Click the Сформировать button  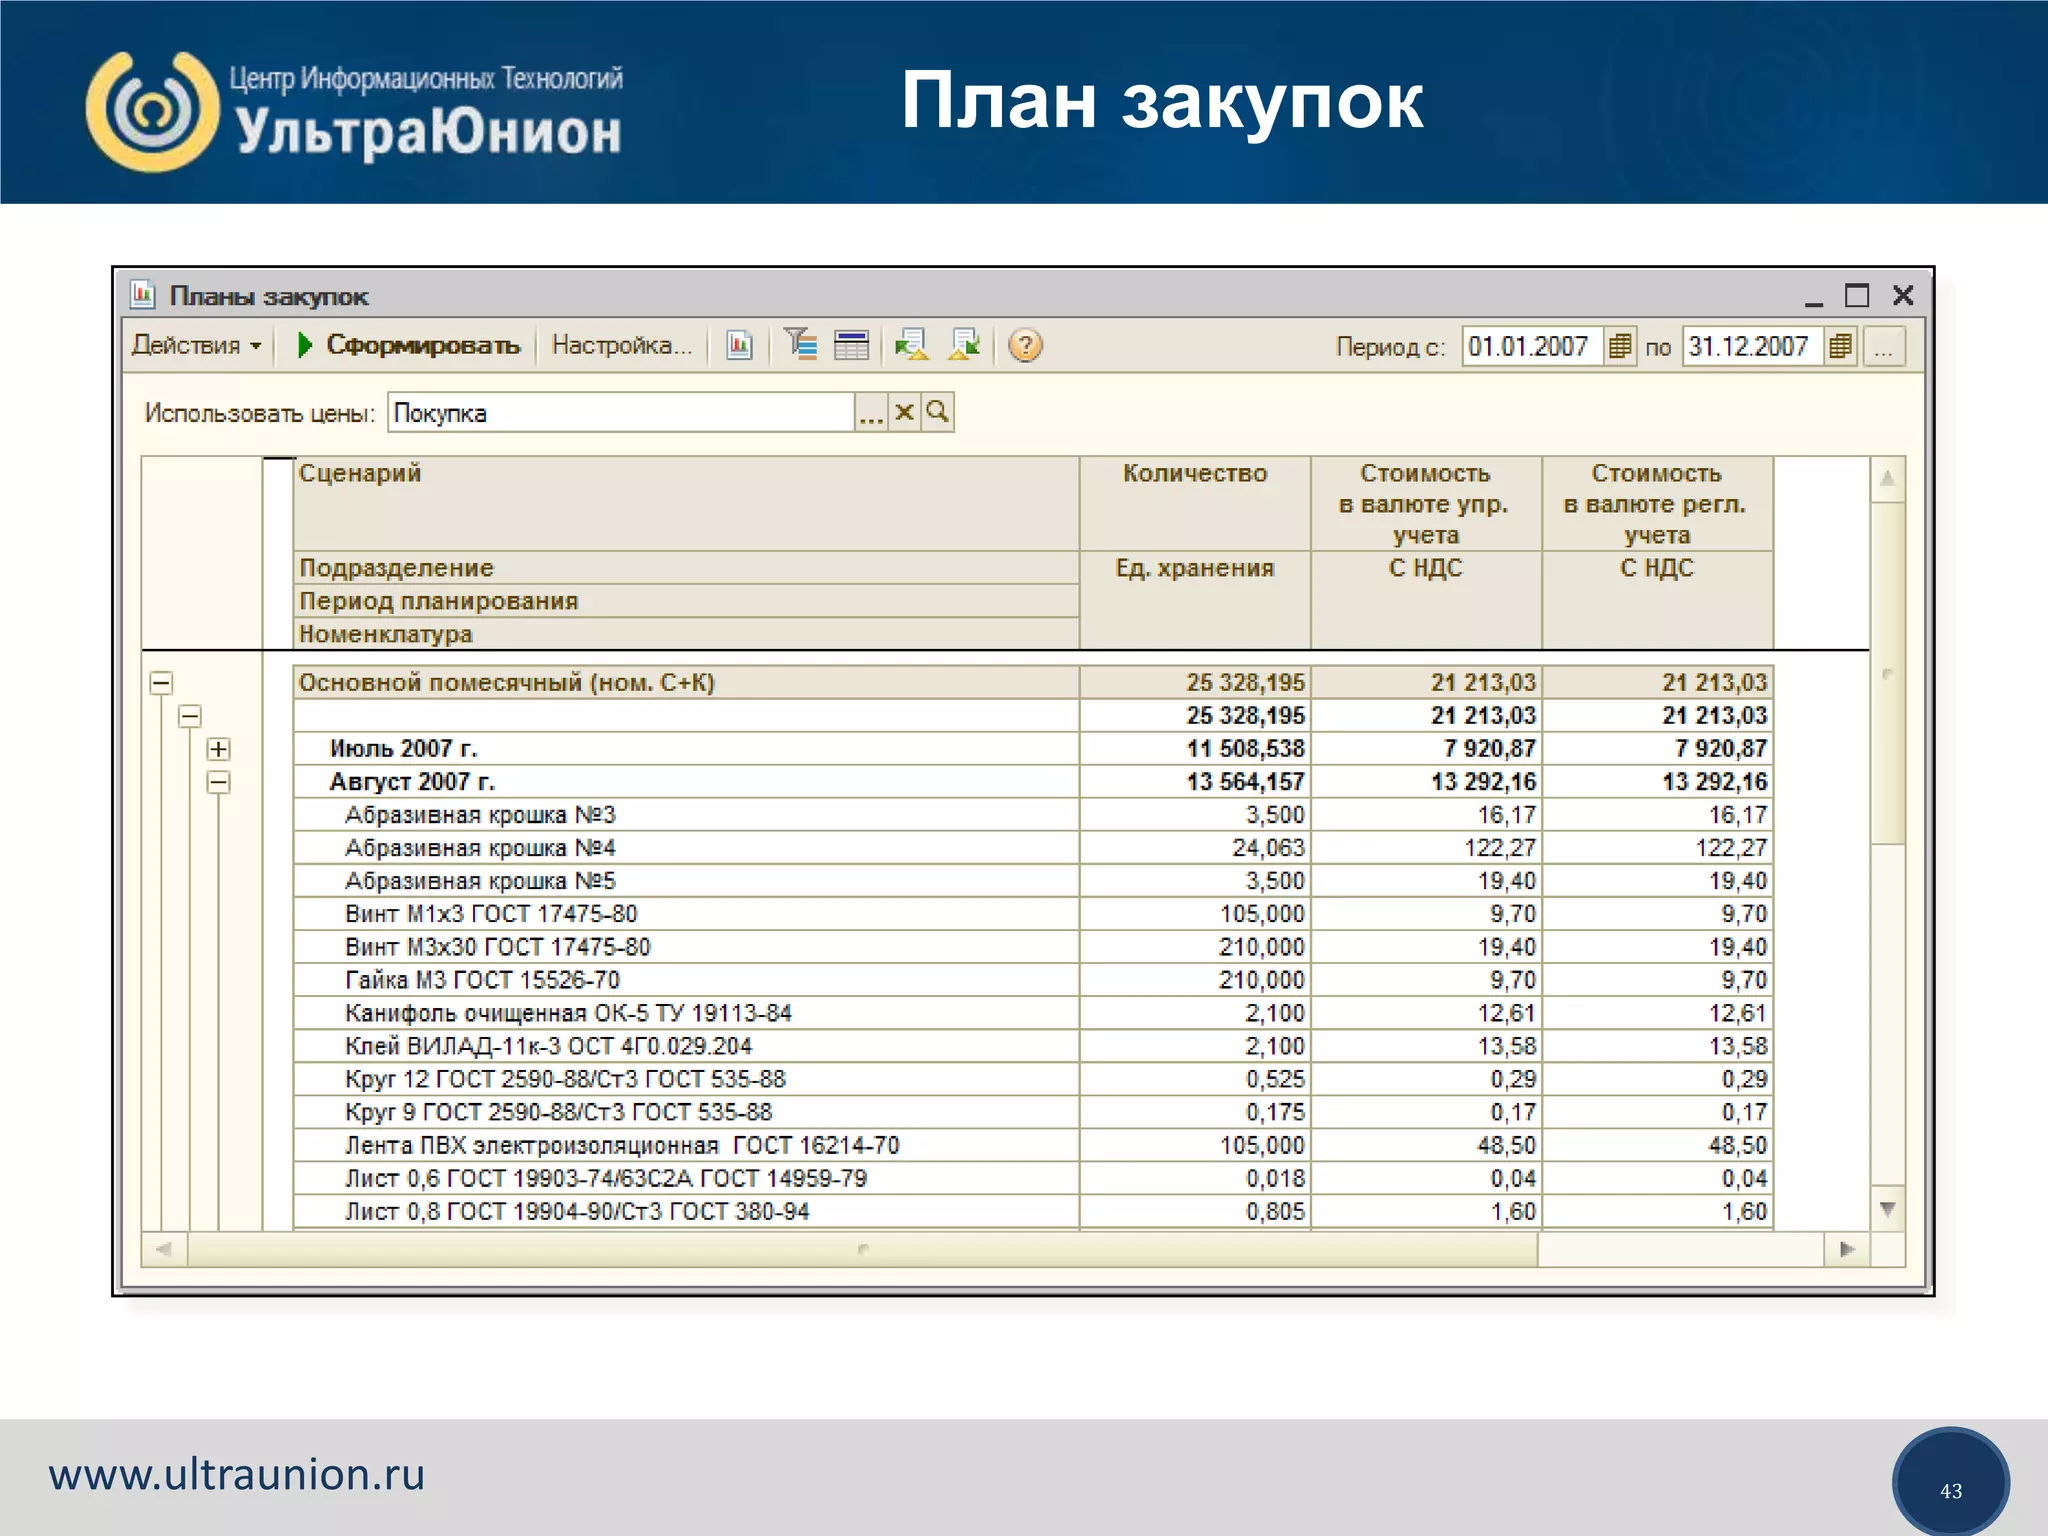pos(408,346)
